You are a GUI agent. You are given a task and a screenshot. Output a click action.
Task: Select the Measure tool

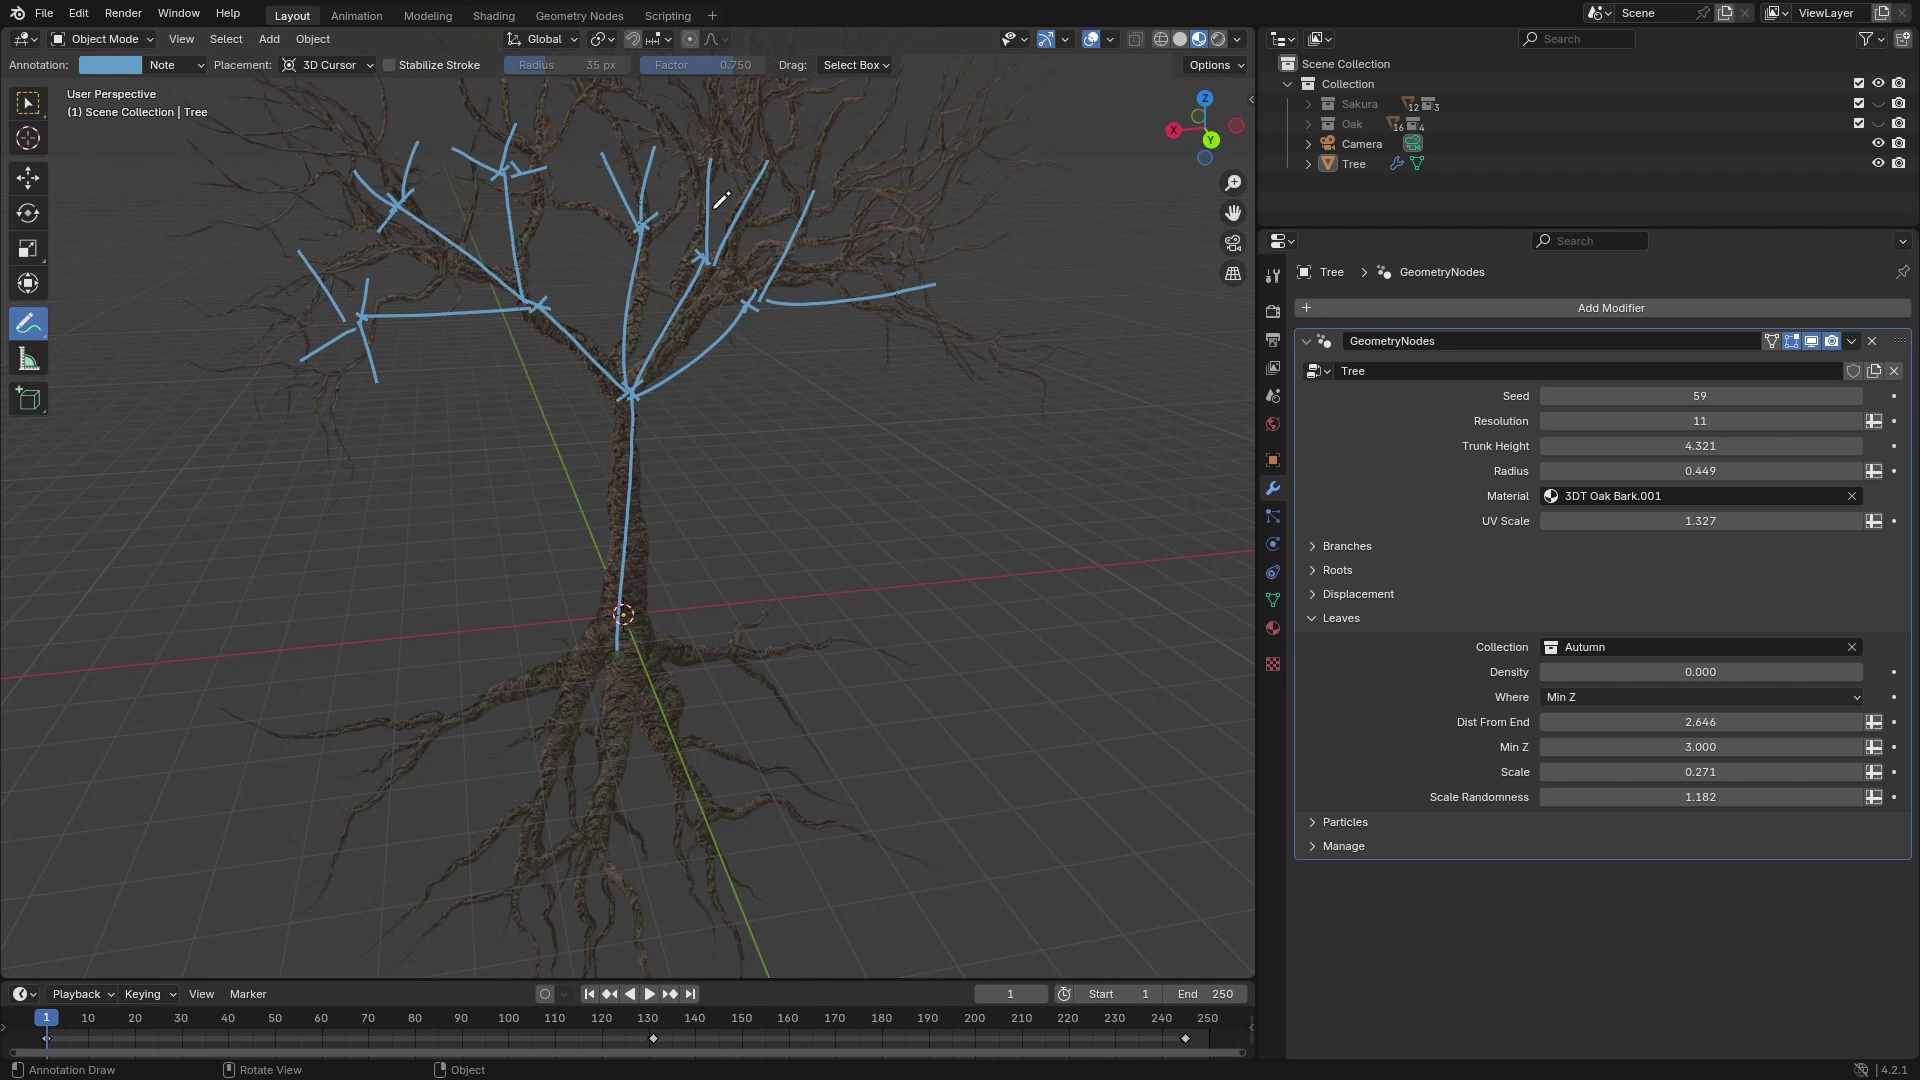point(28,358)
